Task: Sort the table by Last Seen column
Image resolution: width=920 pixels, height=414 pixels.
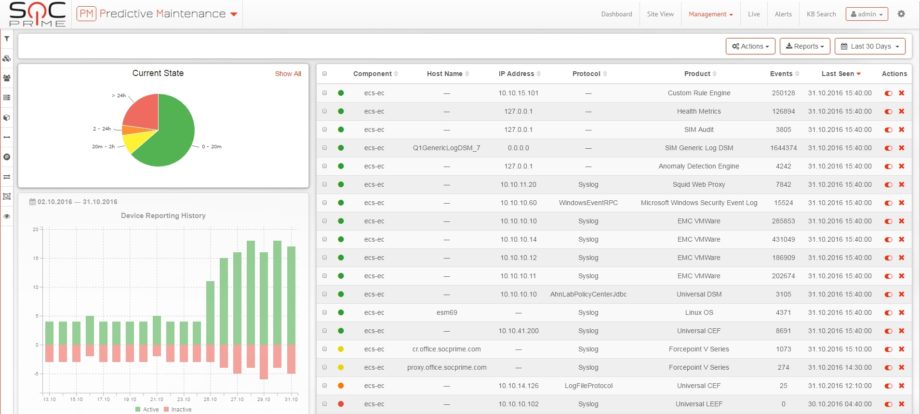Action: click(841, 74)
